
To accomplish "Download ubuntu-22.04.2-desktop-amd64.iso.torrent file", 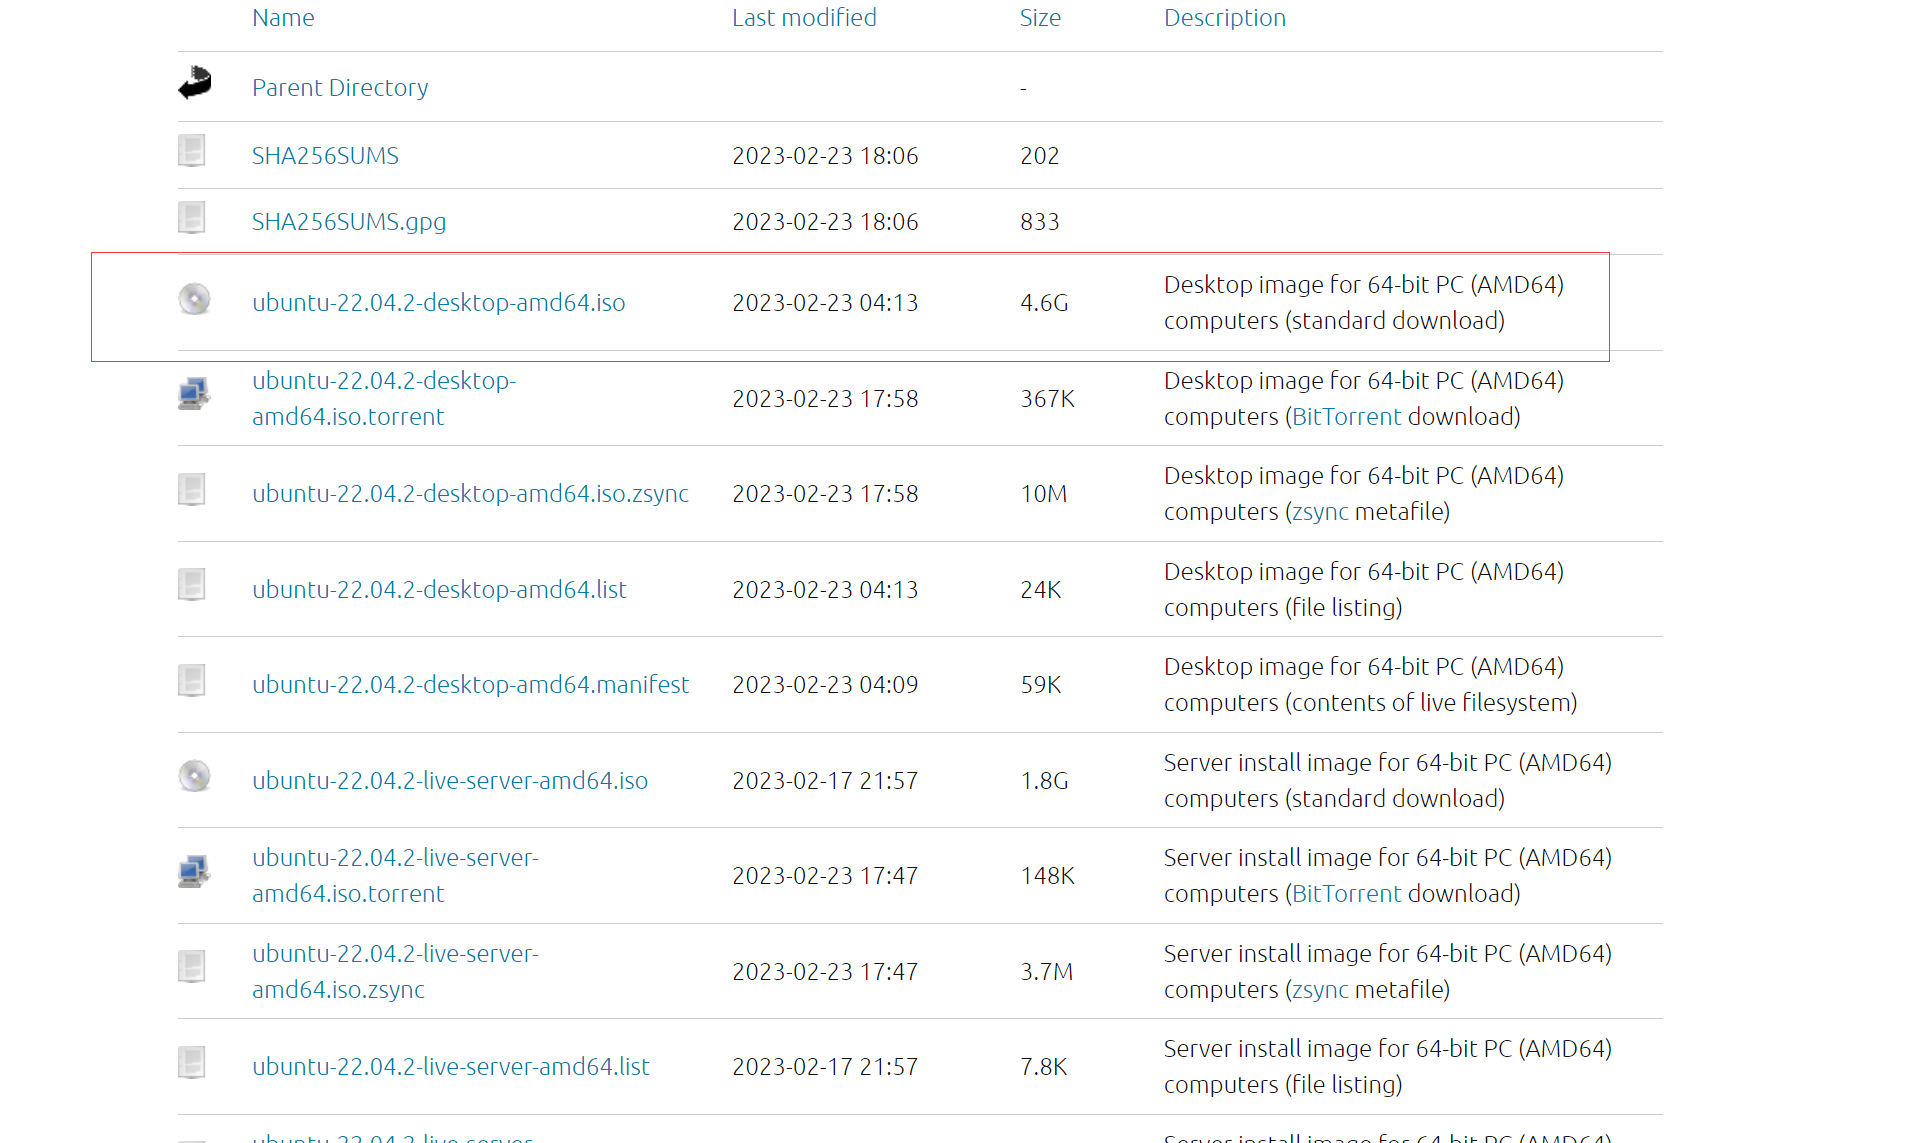I will coord(384,399).
